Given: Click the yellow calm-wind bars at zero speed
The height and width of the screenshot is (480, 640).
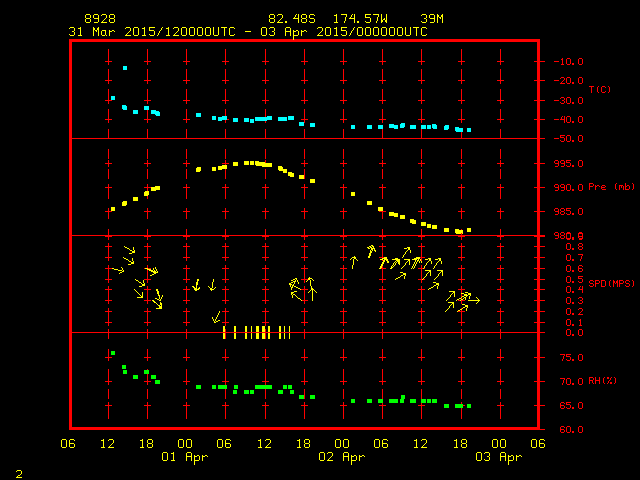Looking at the screenshot, I should coord(256,332).
